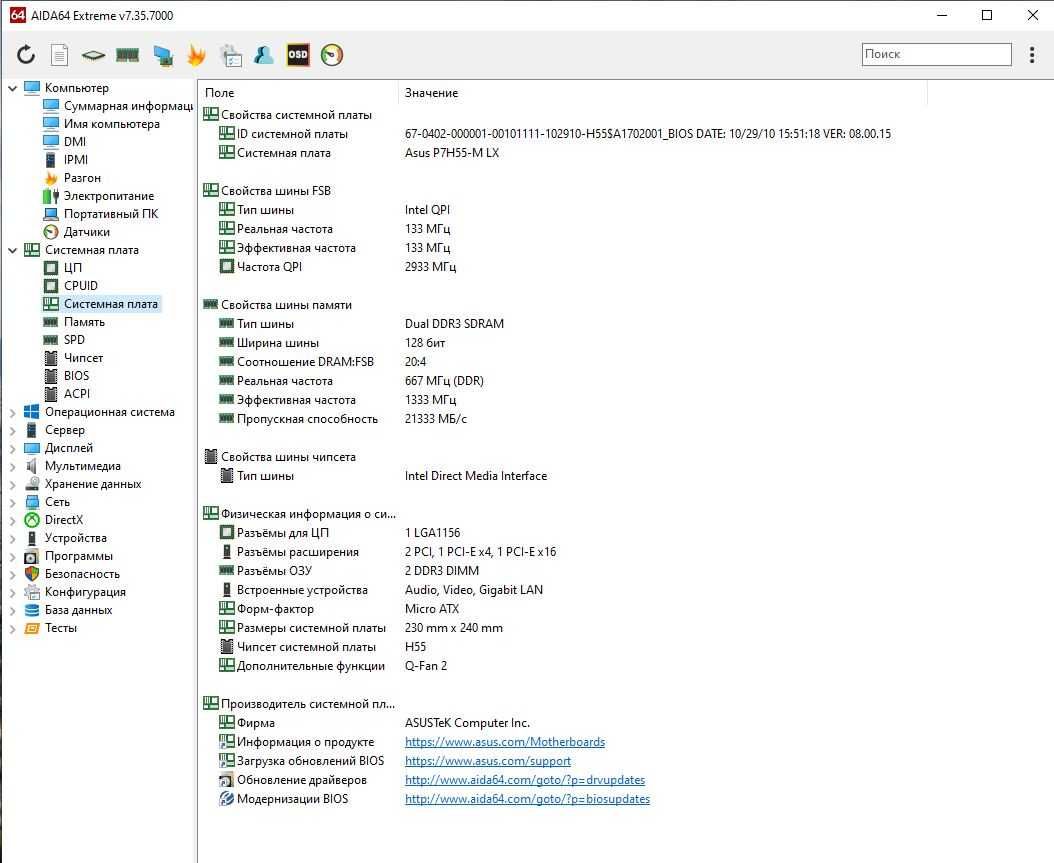Click the sensor gauge toolbar icon
Screen dimensions: 1054x863
[332, 54]
